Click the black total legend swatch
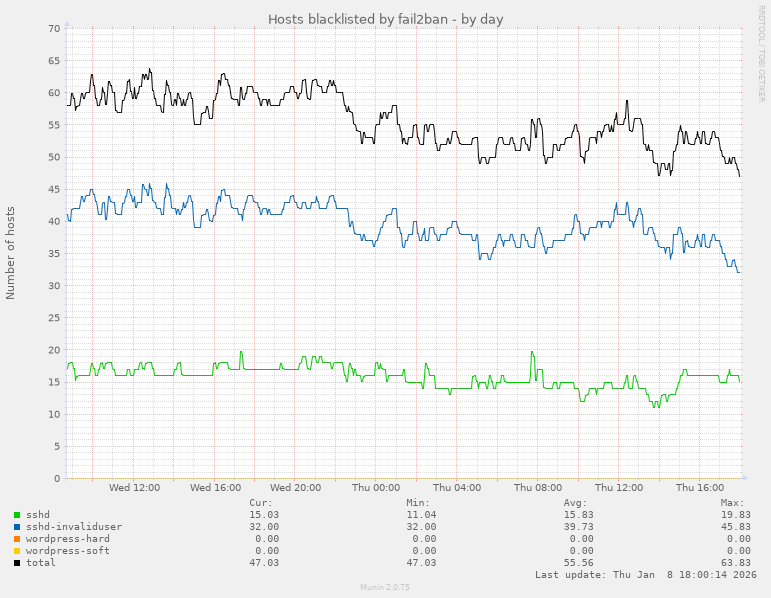The image size is (771, 598). coord(17,562)
